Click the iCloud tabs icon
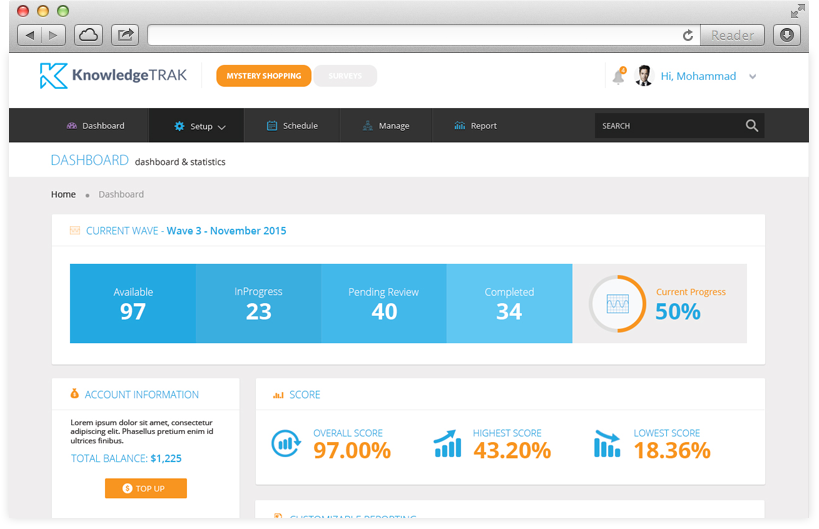This screenshot has width=819, height=529. [x=90, y=35]
